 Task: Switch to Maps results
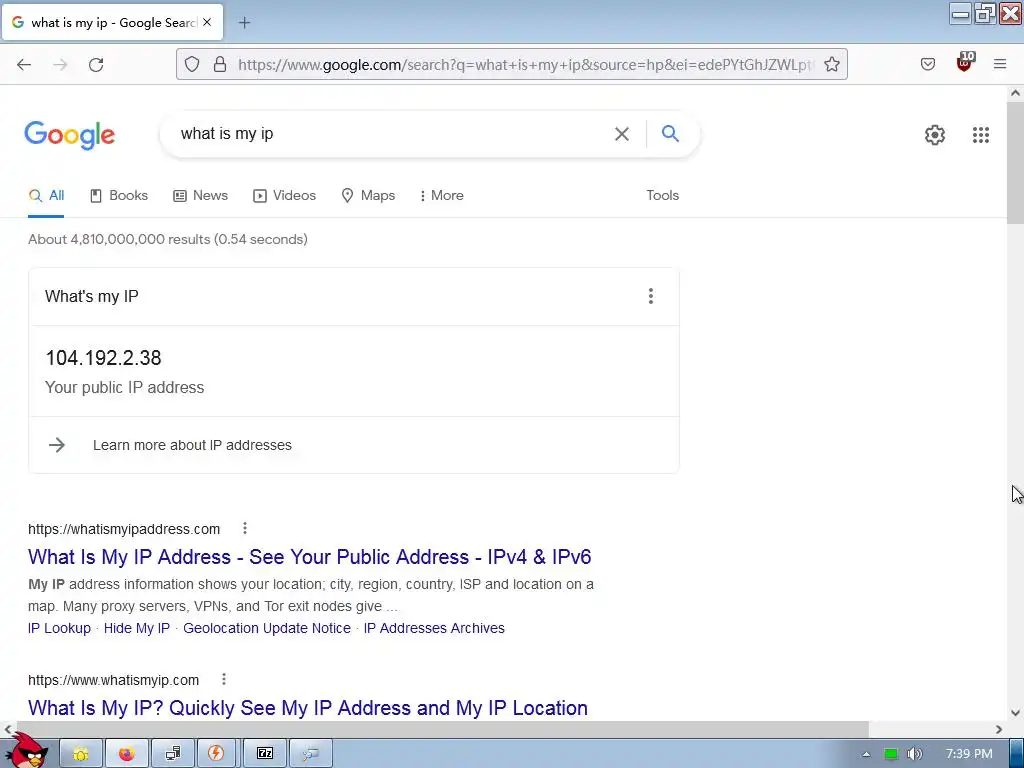tap(368, 195)
